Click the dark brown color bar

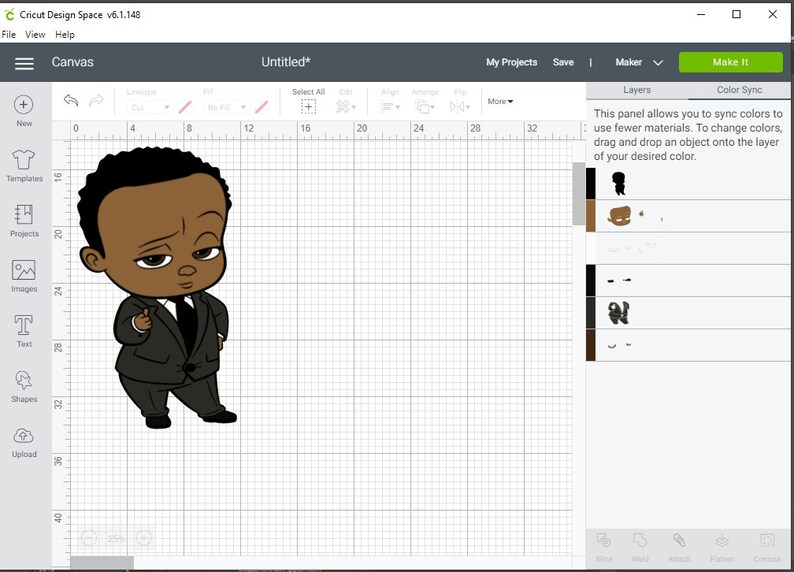[590, 345]
